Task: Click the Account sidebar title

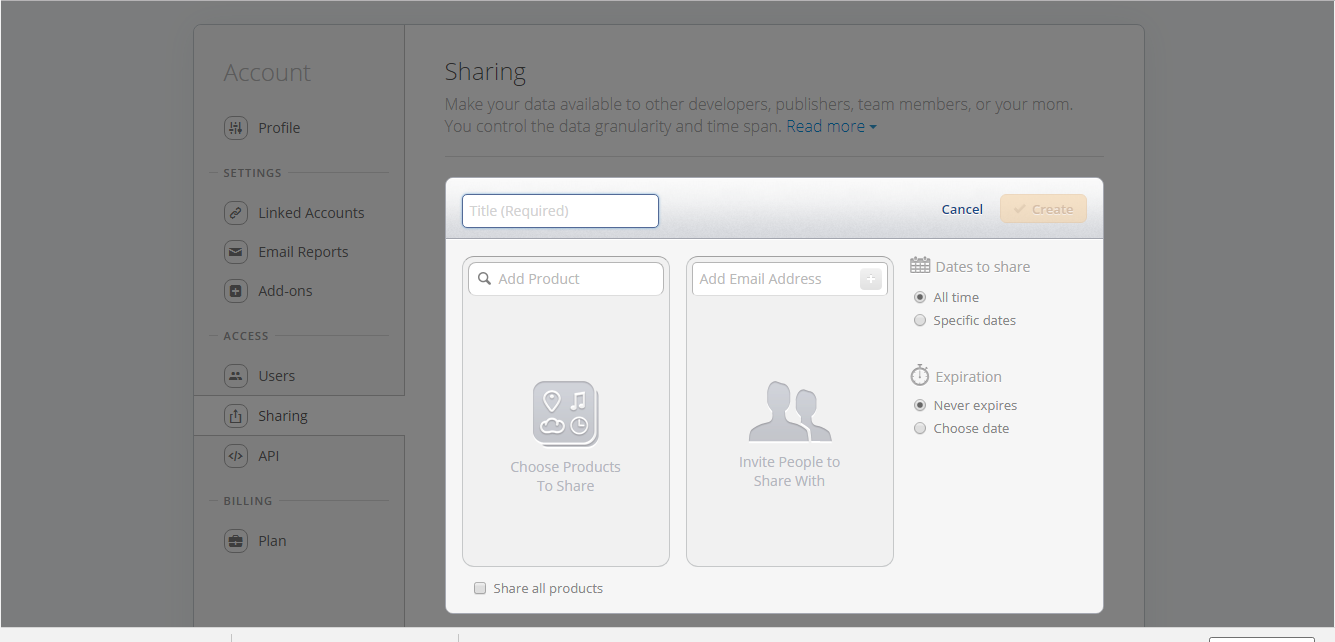Action: pyautogui.click(x=267, y=73)
